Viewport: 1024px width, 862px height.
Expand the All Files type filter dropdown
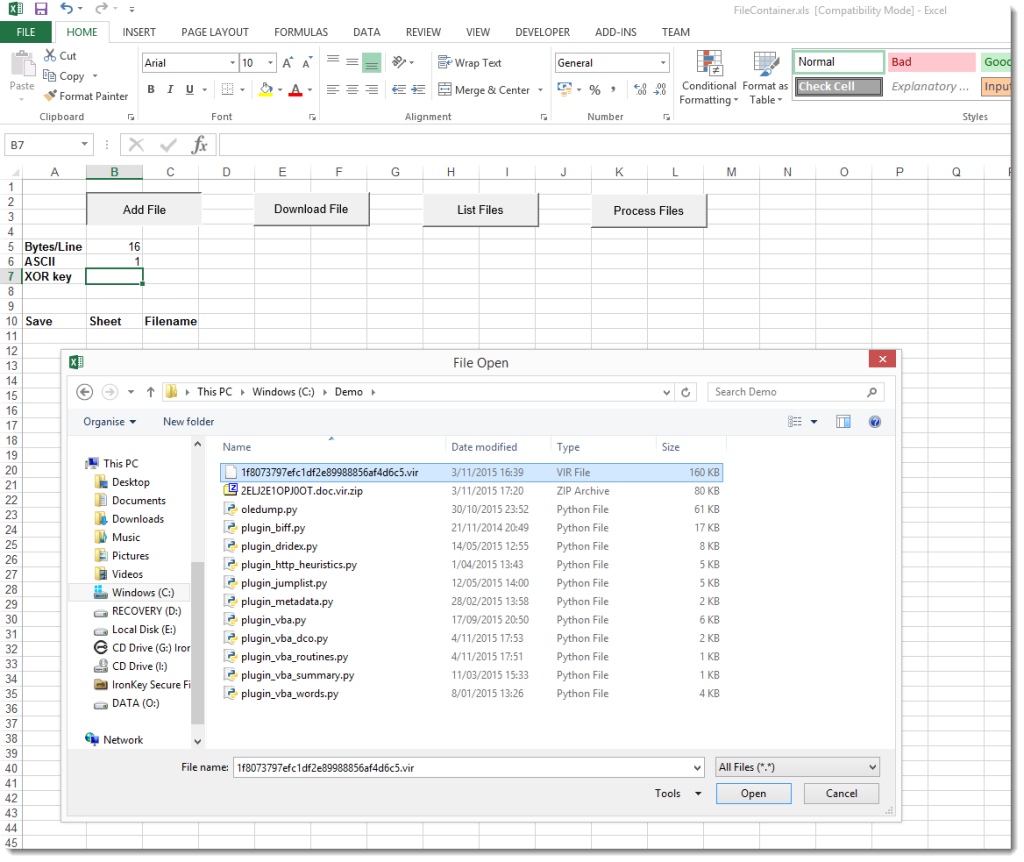pos(797,767)
